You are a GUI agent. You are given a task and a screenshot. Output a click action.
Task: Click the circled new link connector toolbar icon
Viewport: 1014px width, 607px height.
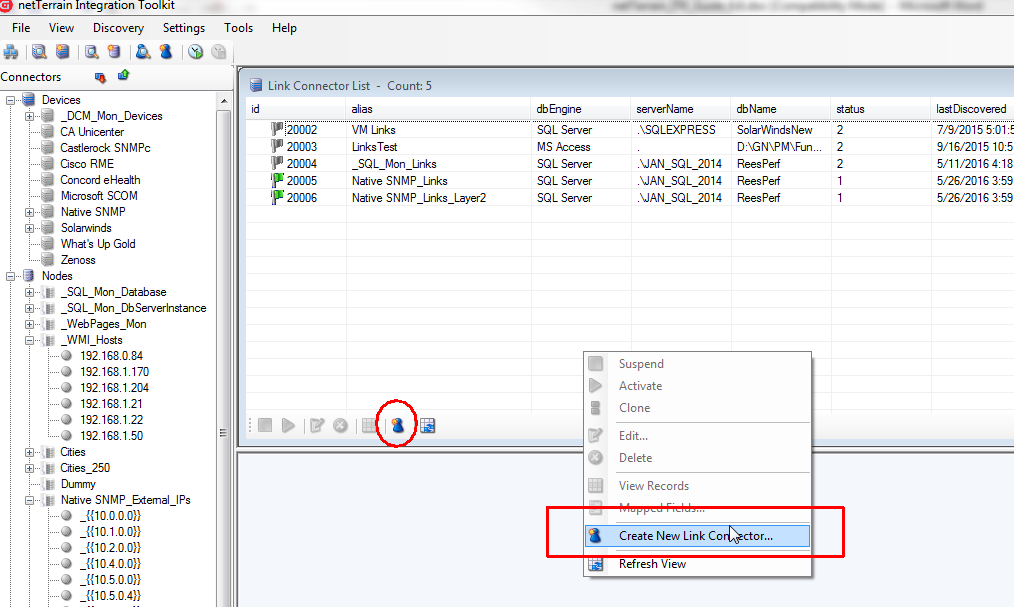coord(397,426)
